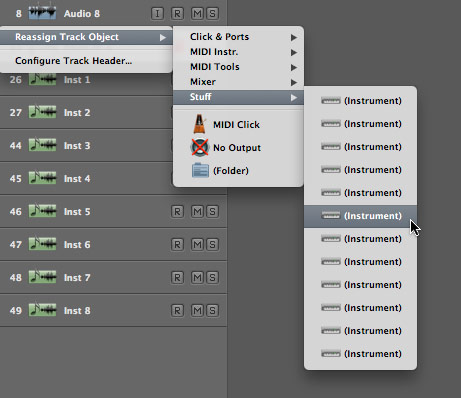Screen dimensions: 461x398
Task: Record-enable the Inst 7 track
Action: pos(177,278)
